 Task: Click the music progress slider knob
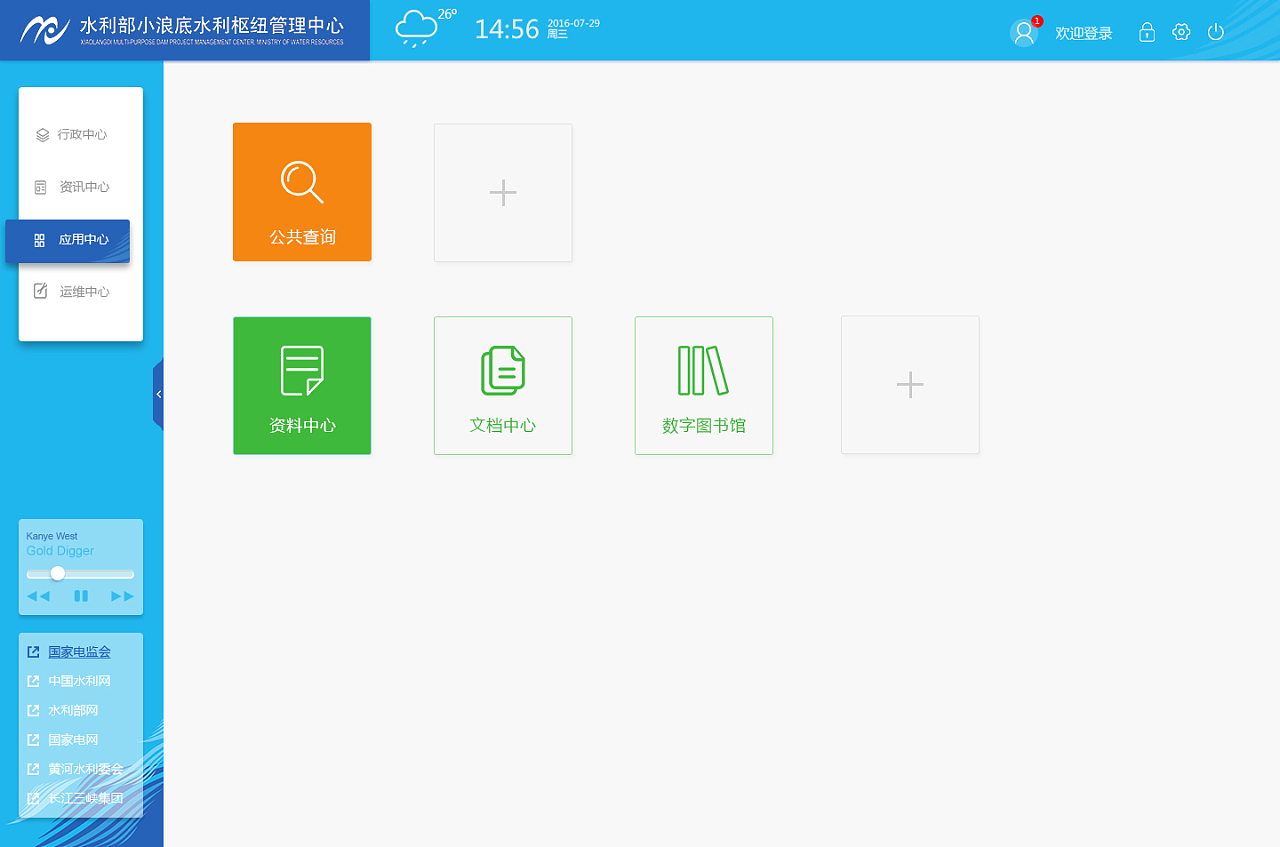(x=58, y=573)
